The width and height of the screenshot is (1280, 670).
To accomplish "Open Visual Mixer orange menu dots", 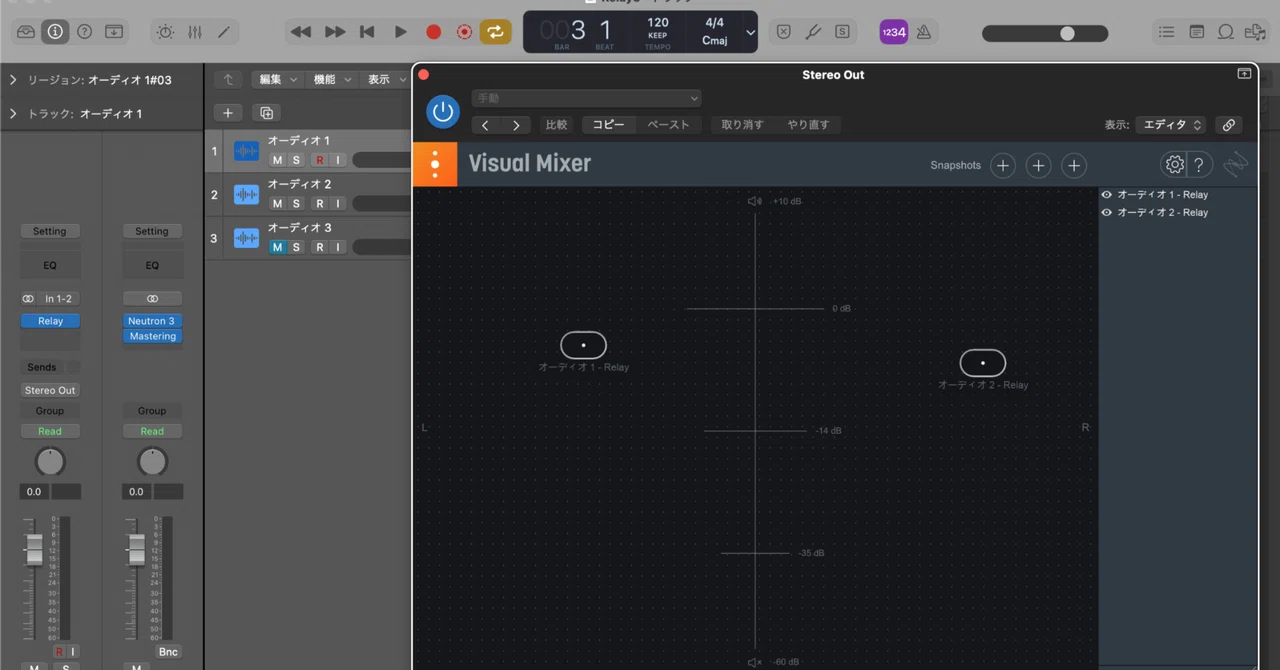I will [x=435, y=164].
